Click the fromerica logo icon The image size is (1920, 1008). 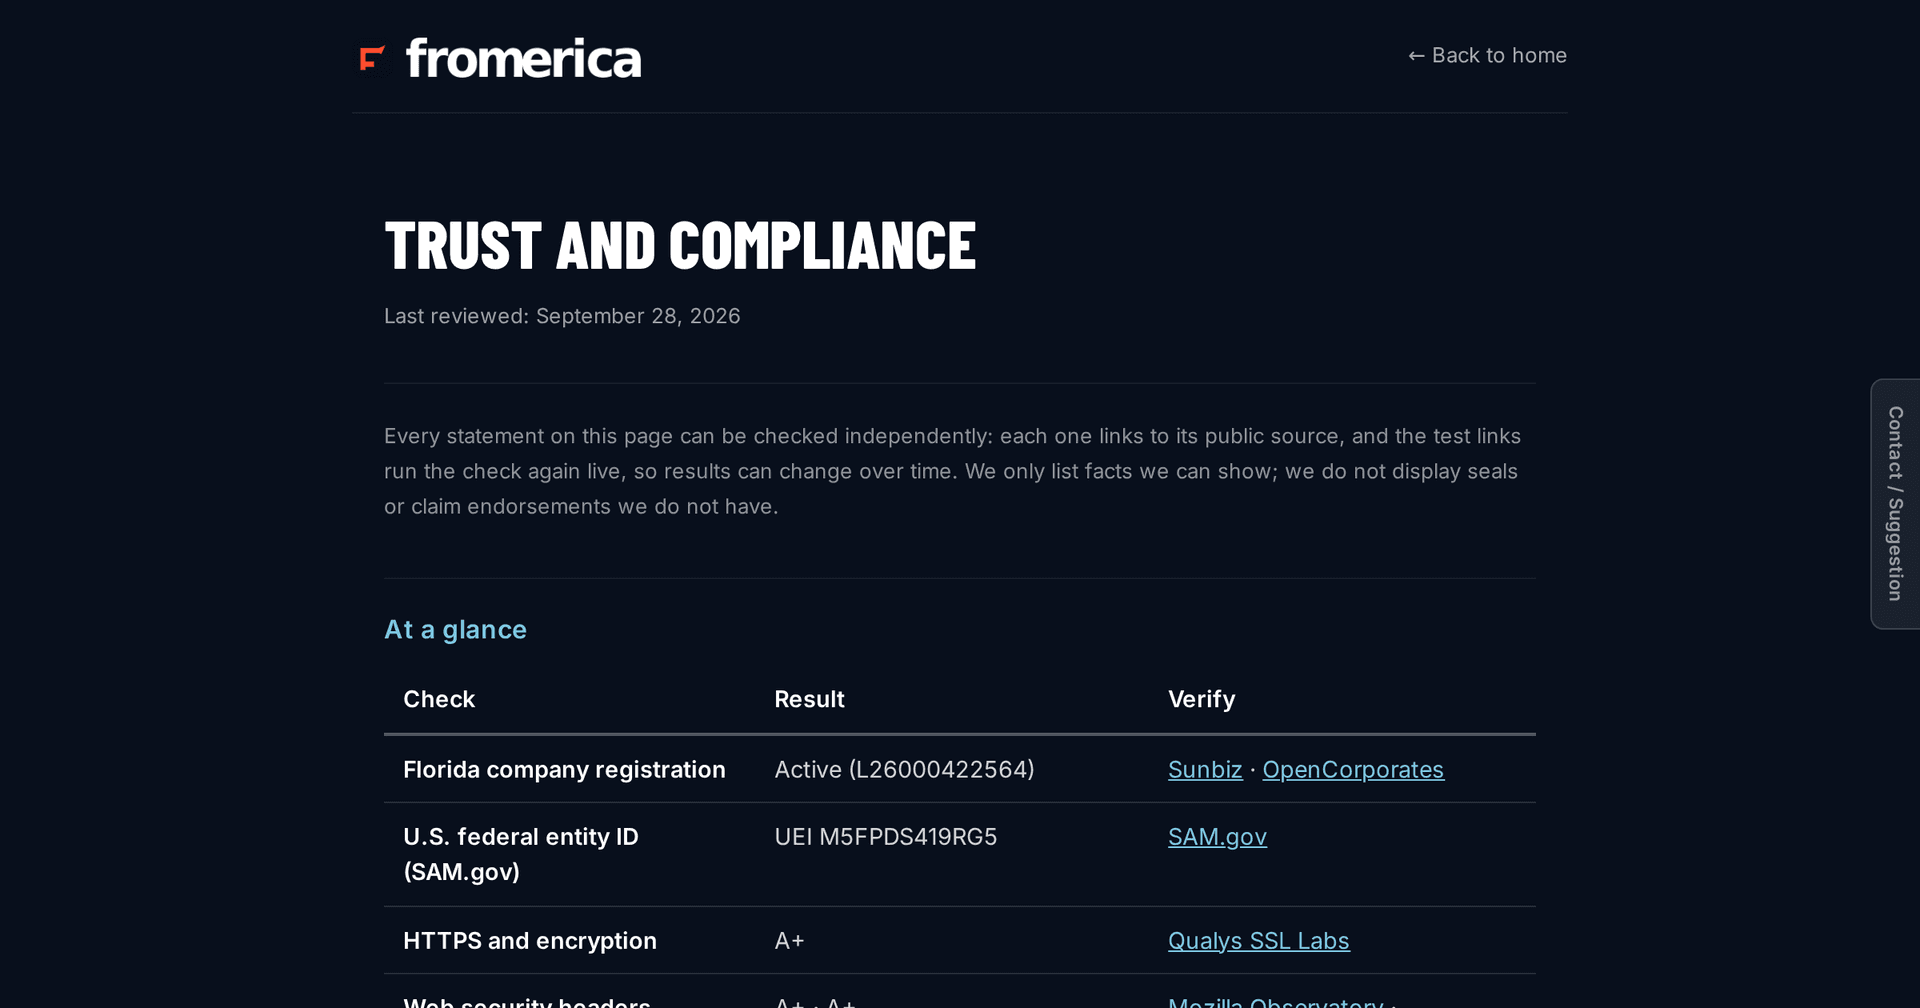(x=372, y=59)
